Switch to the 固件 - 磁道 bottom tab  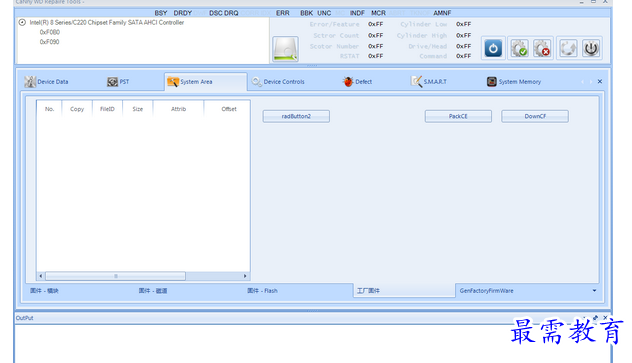[x=153, y=291]
